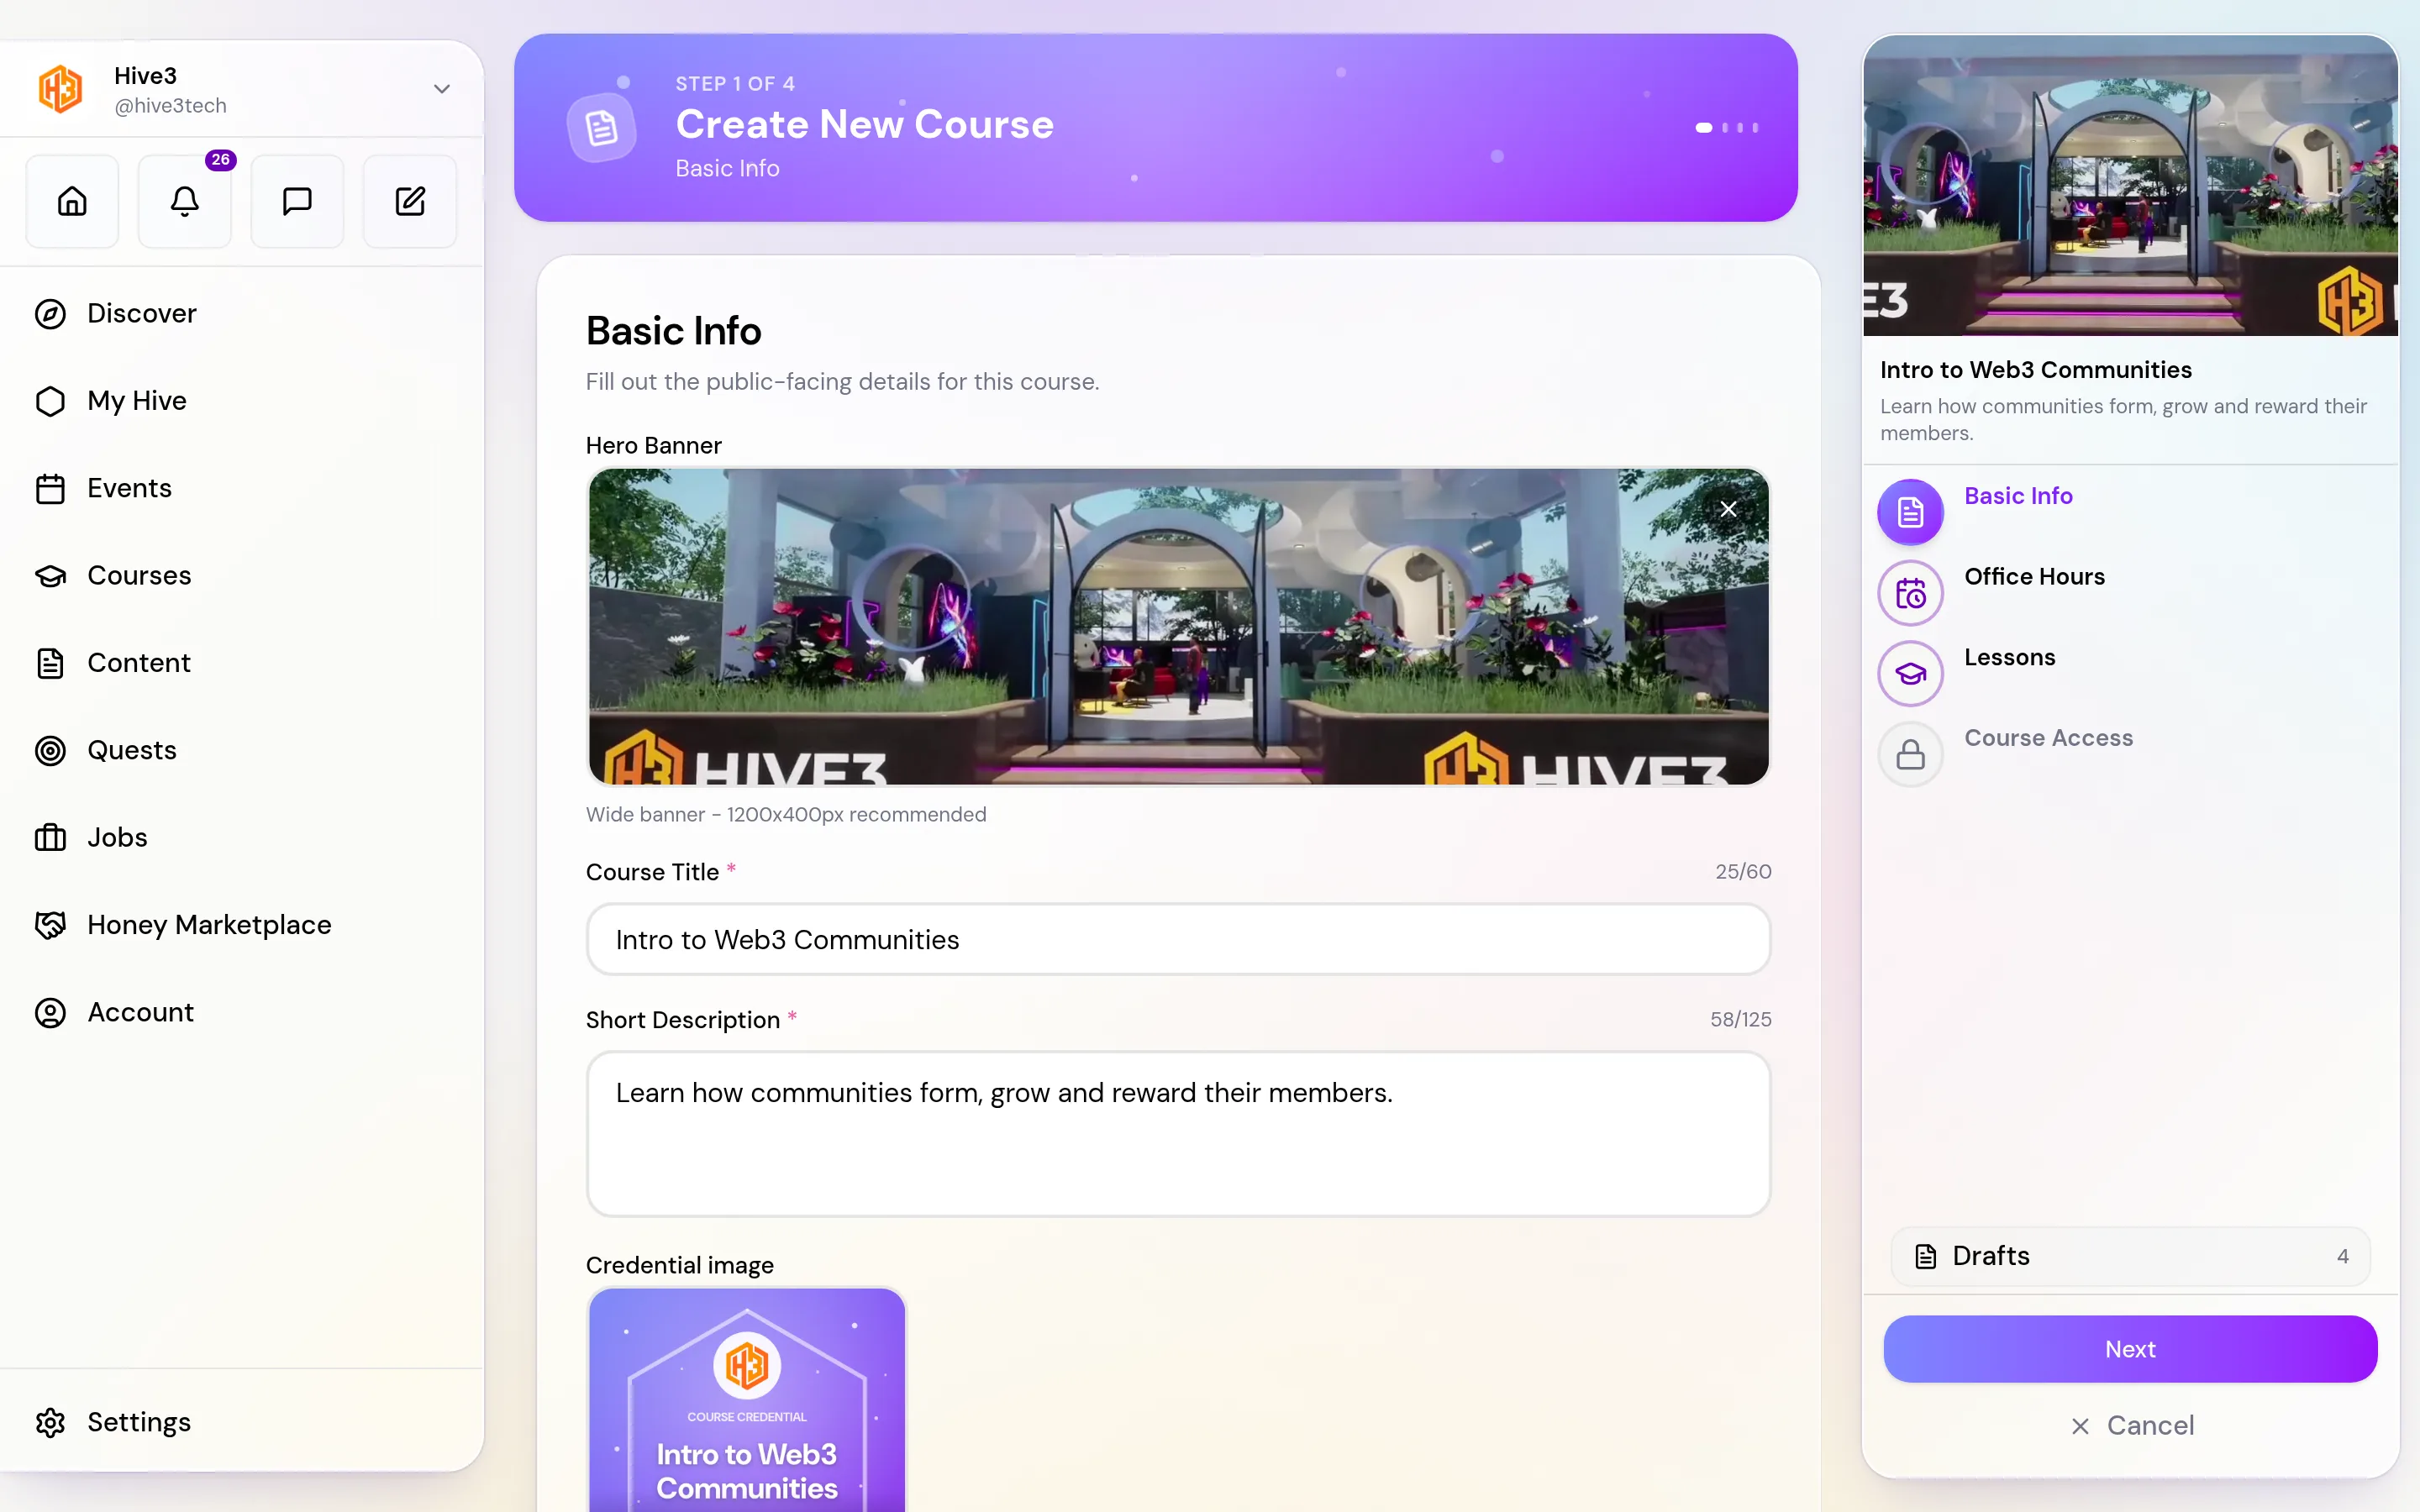Click the Drafts count 4
Viewport: 2420px width, 1512px height.
2342,1257
